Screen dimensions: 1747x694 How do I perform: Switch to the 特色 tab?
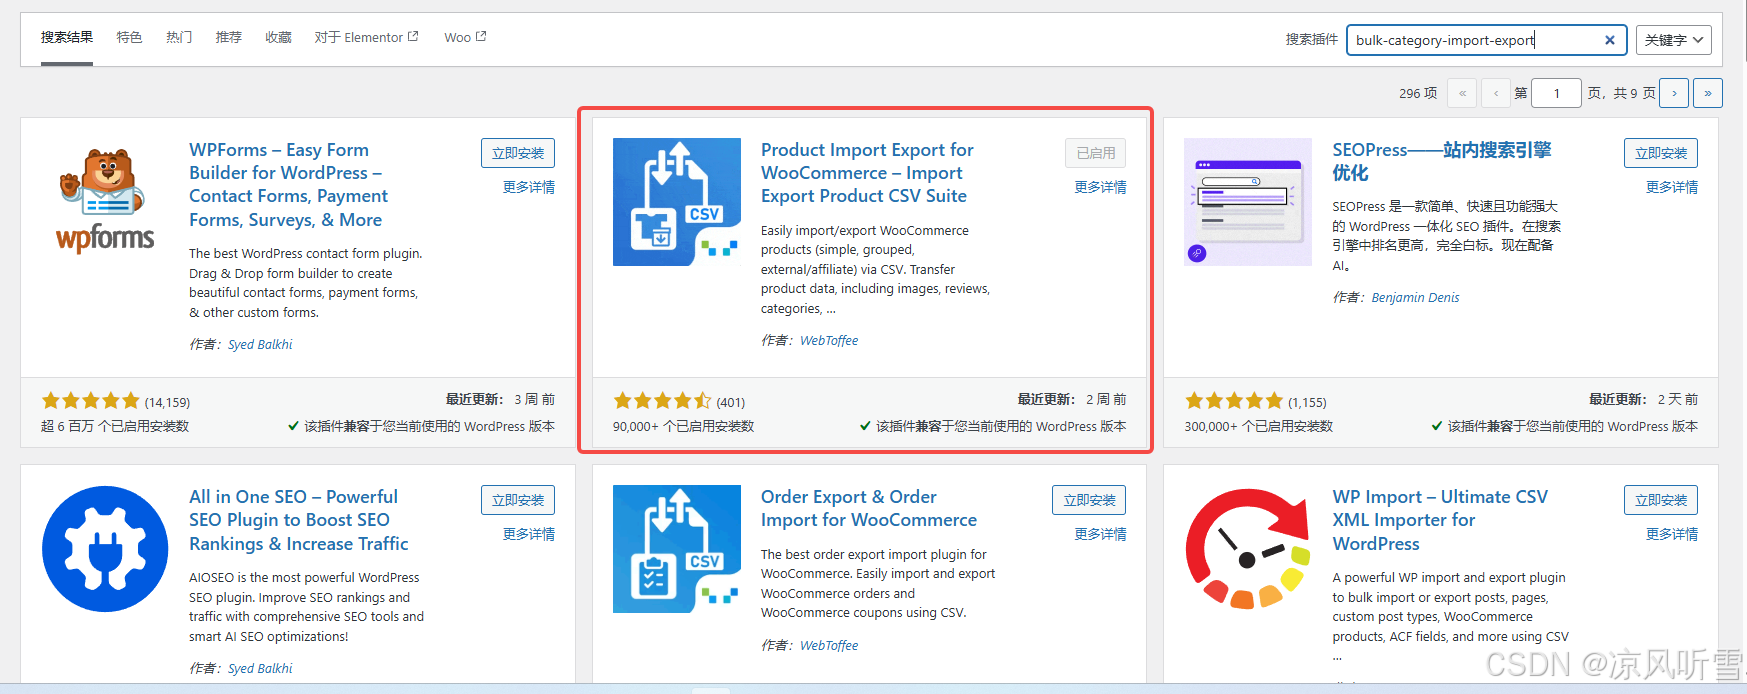tap(129, 37)
